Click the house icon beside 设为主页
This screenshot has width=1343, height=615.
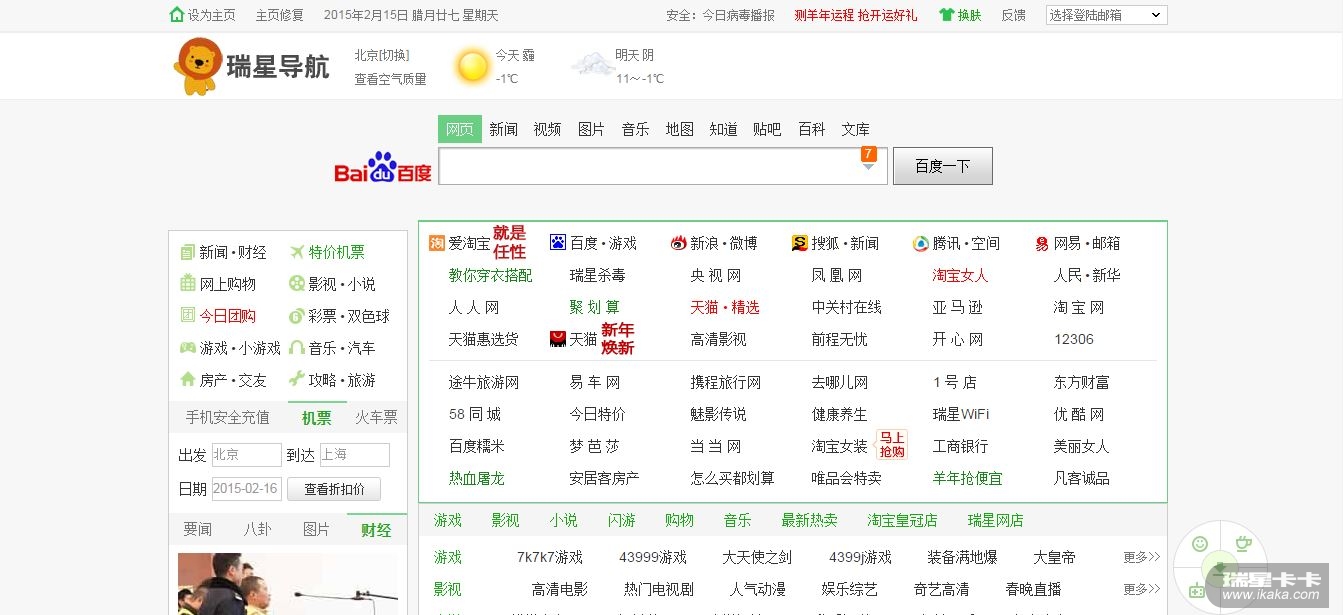[177, 15]
